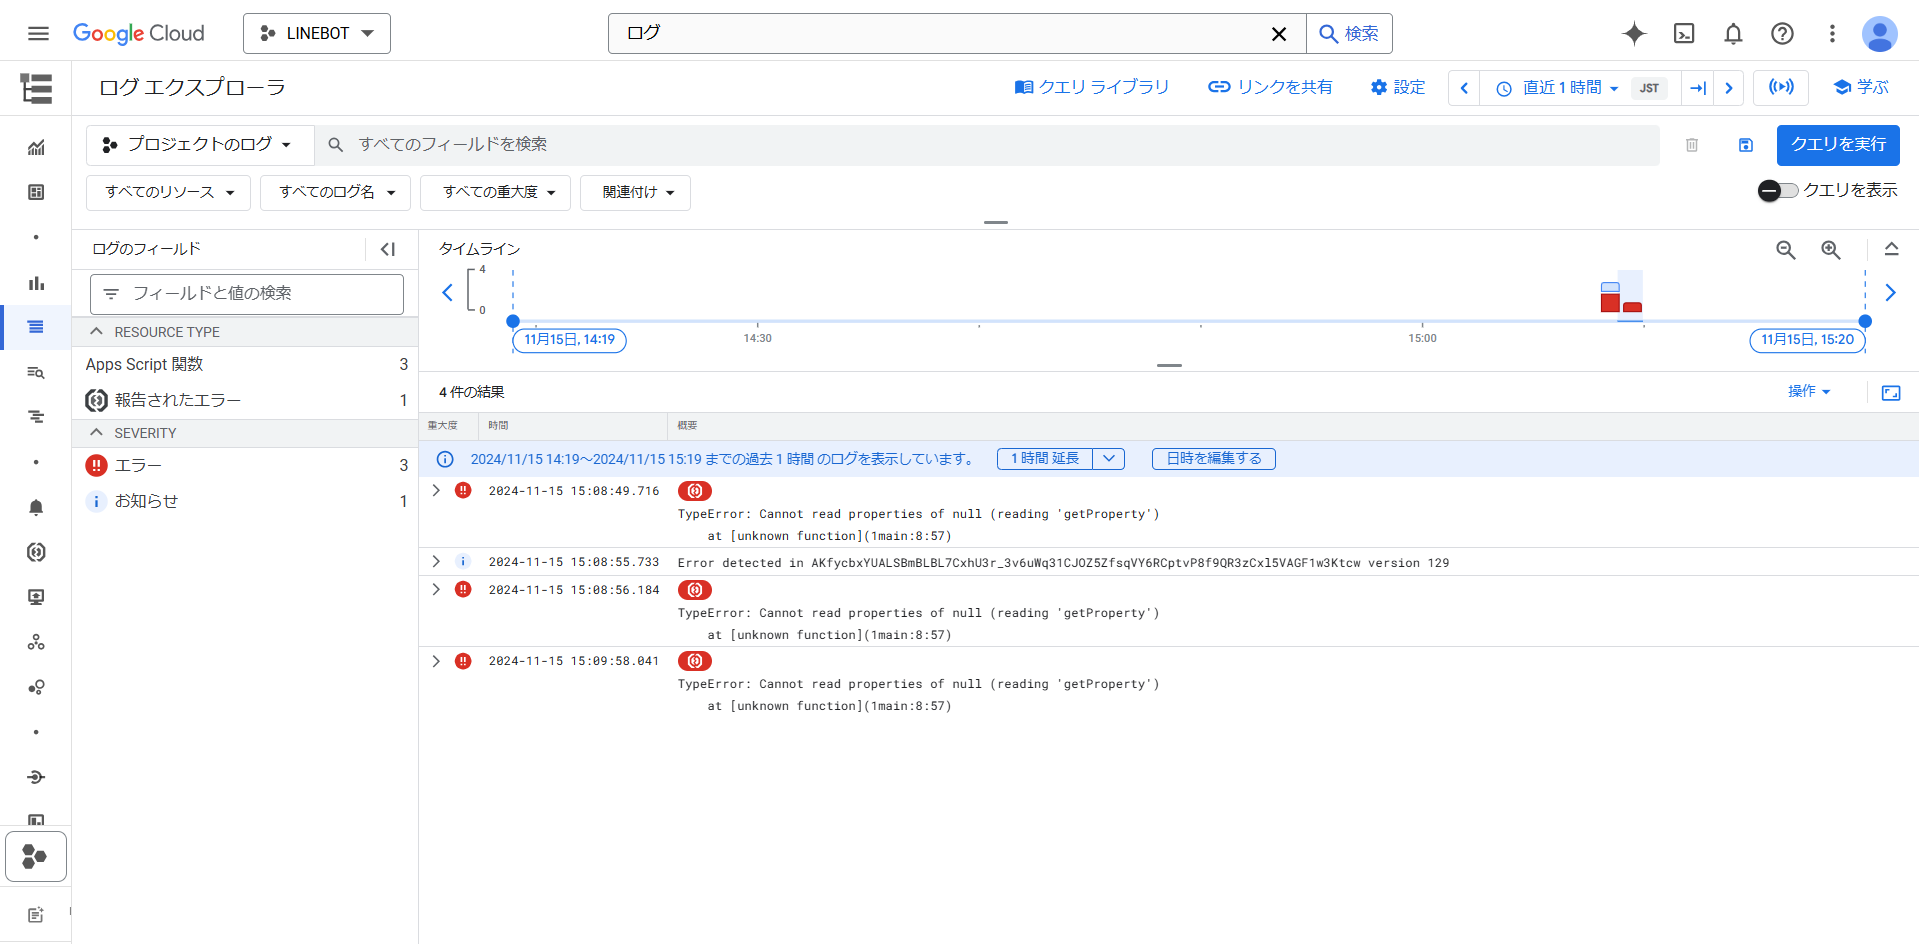The image size is (1919, 944).
Task: Filter by お知らせ severity
Action: [x=246, y=501]
